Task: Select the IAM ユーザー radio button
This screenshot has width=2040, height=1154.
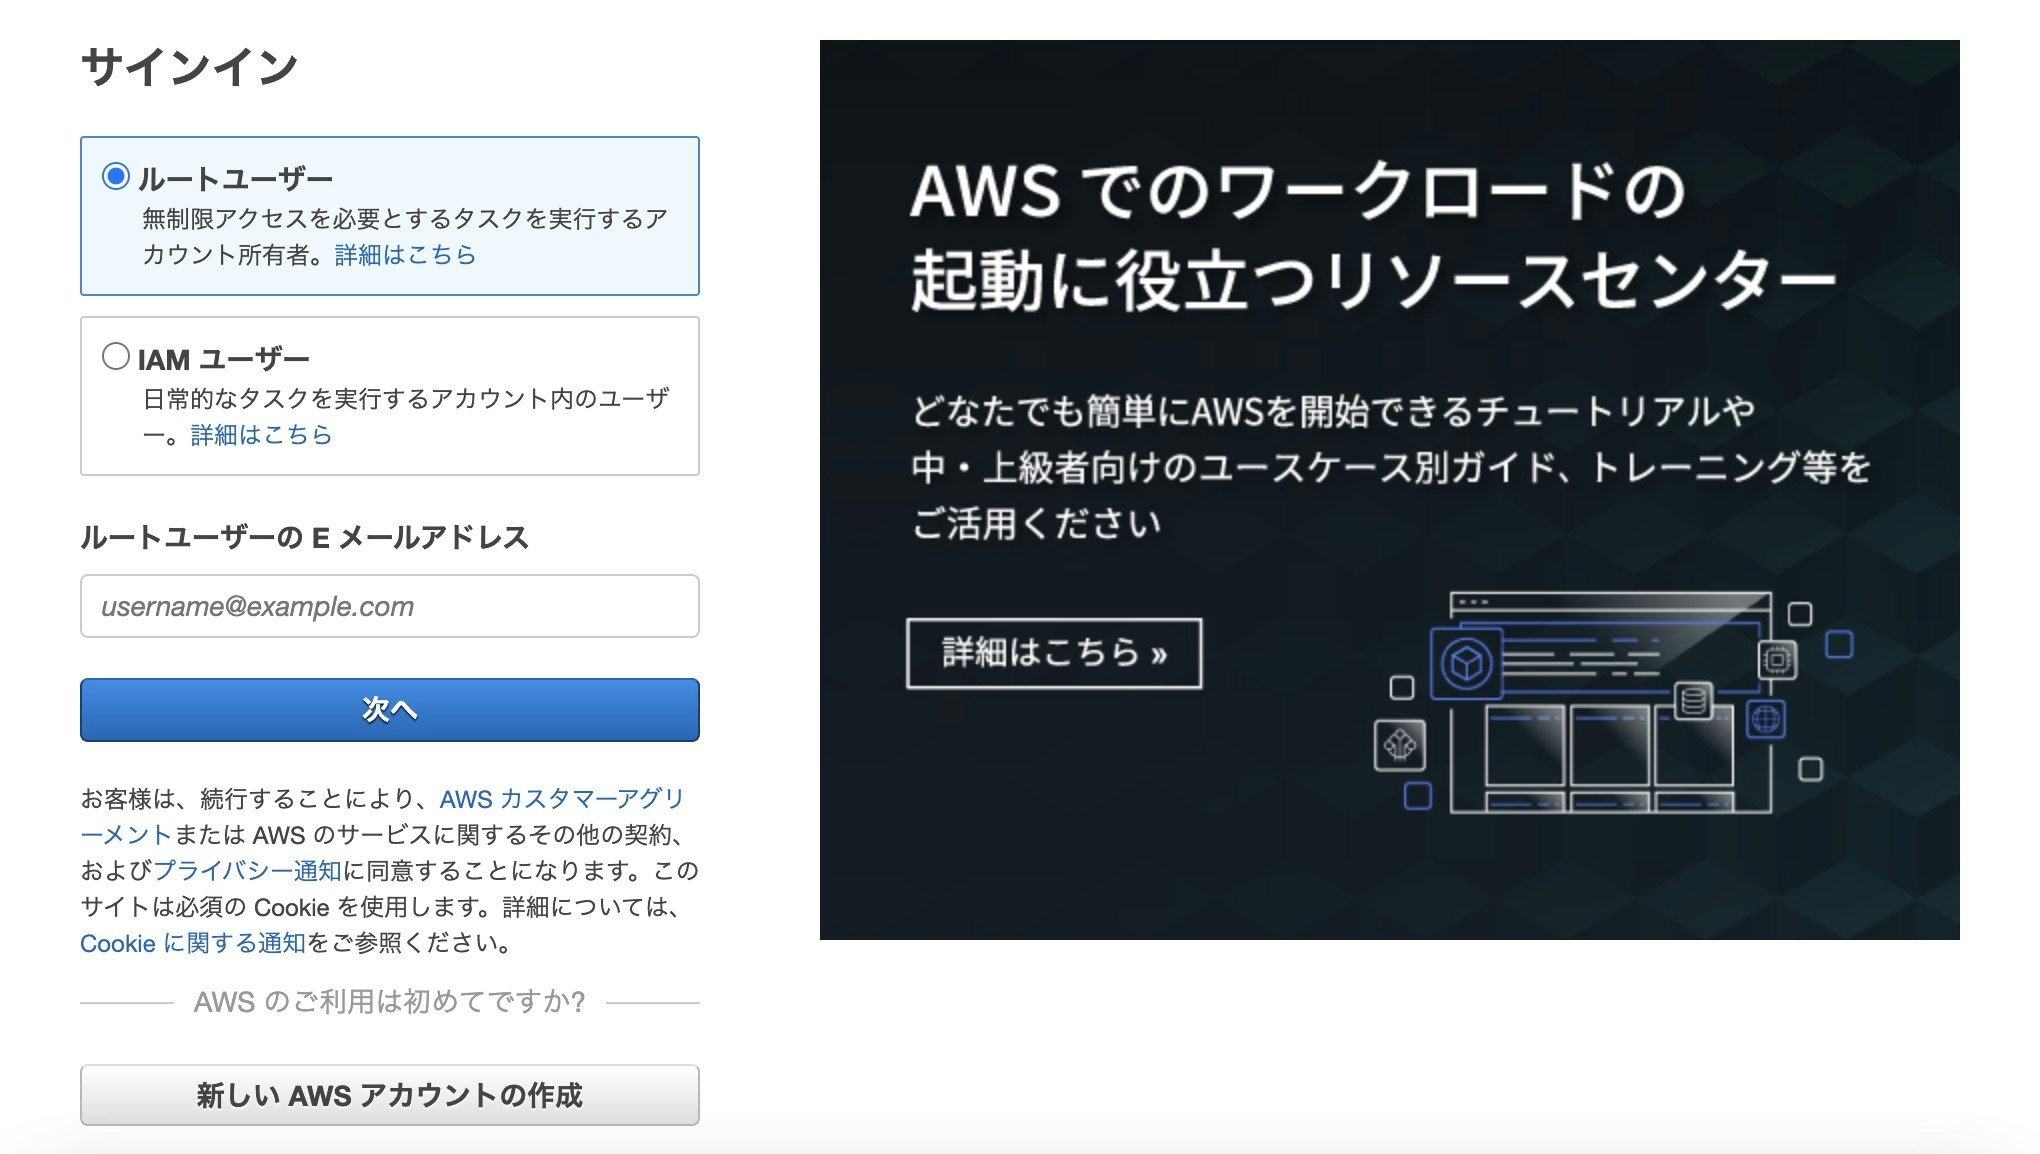Action: click(x=114, y=357)
